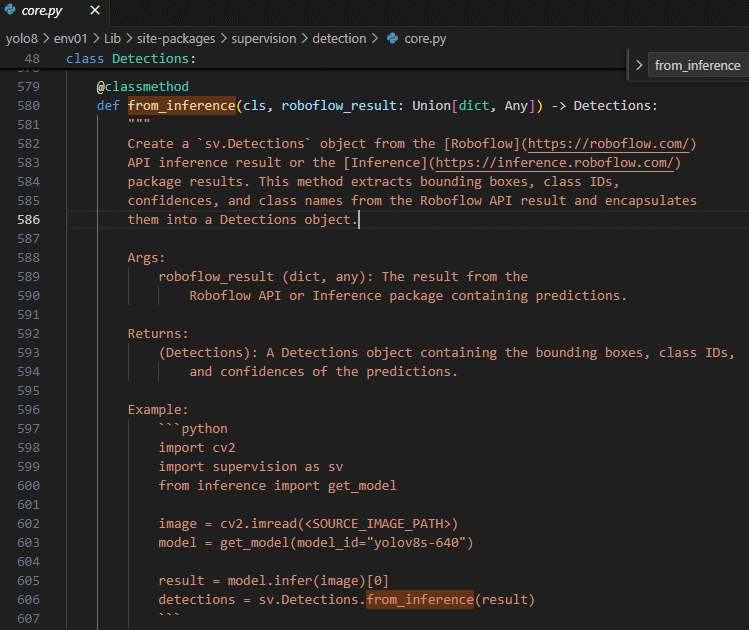
Task: Open the env01 breadcrumb segment
Action: click(70, 39)
